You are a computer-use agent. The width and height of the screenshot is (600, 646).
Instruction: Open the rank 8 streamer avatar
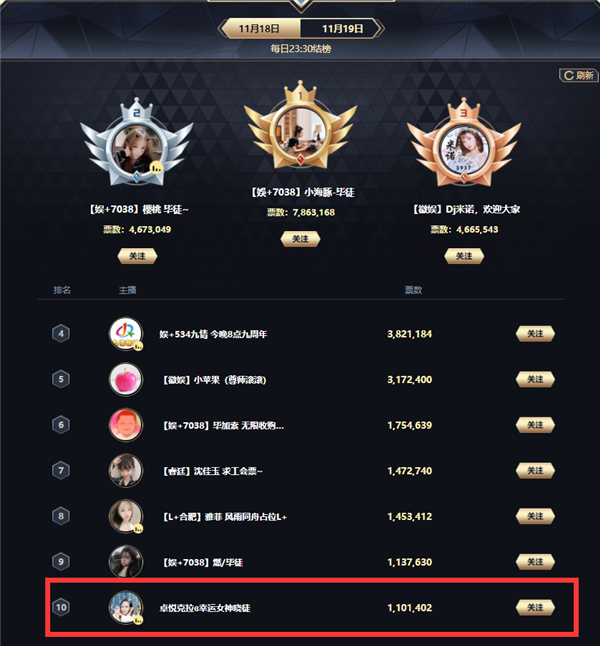point(126,516)
